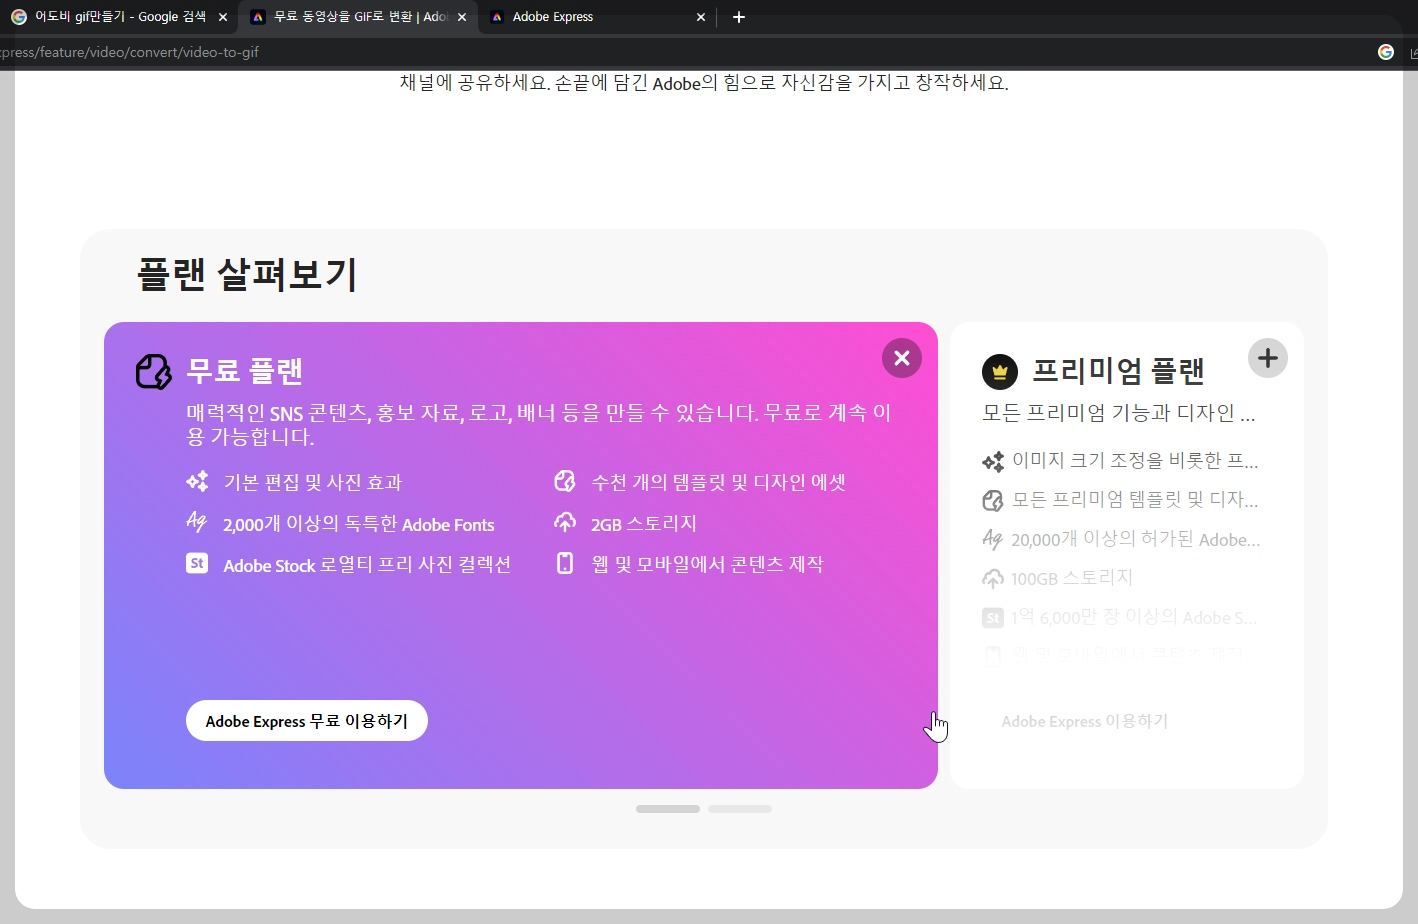
Task: Open a new browser tab
Action: (739, 17)
